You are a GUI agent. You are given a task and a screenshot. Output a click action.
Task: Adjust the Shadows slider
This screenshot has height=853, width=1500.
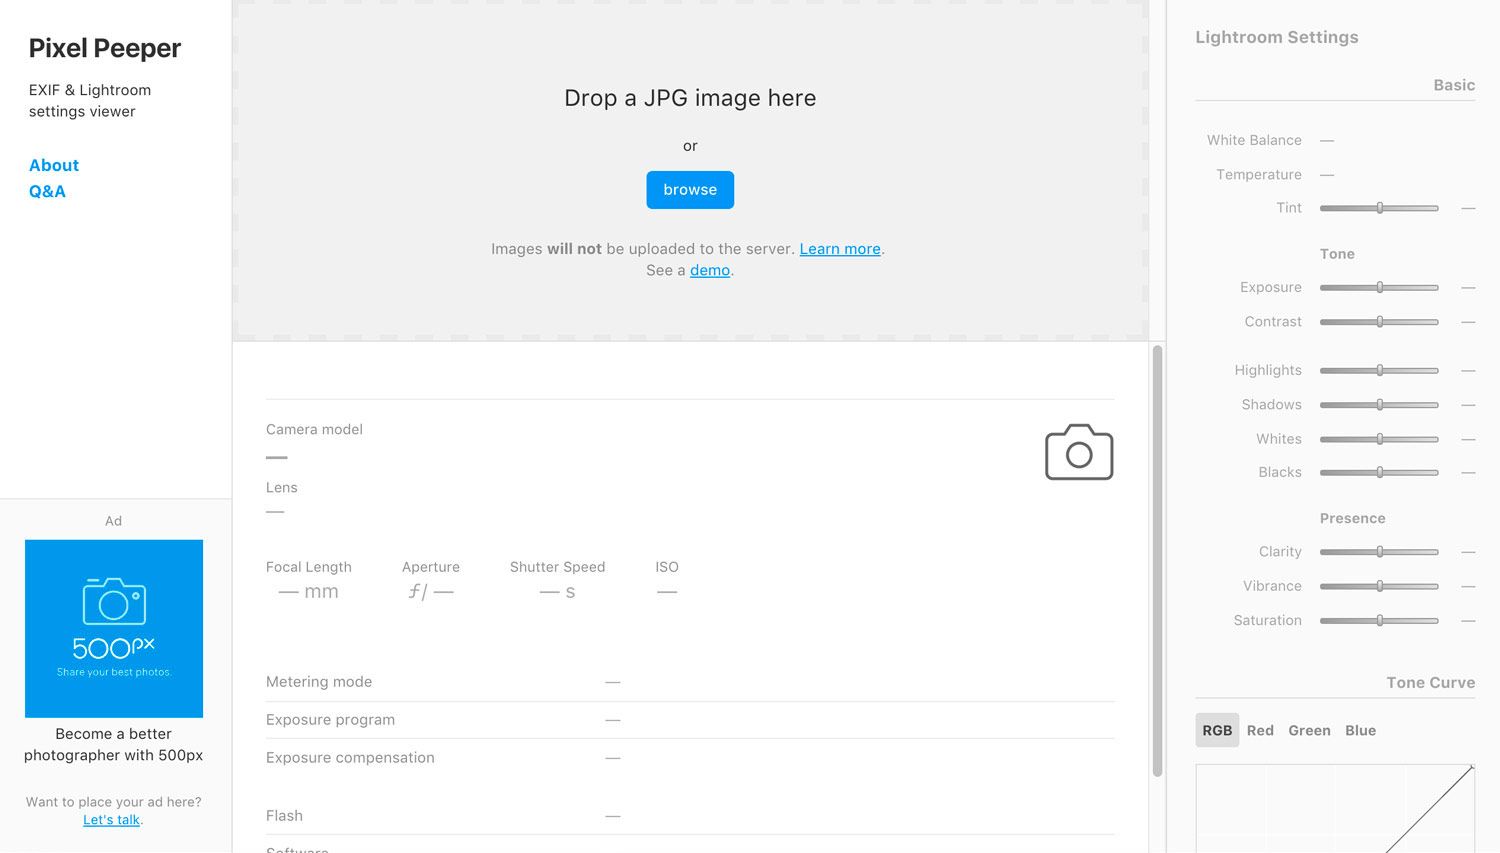click(1379, 404)
